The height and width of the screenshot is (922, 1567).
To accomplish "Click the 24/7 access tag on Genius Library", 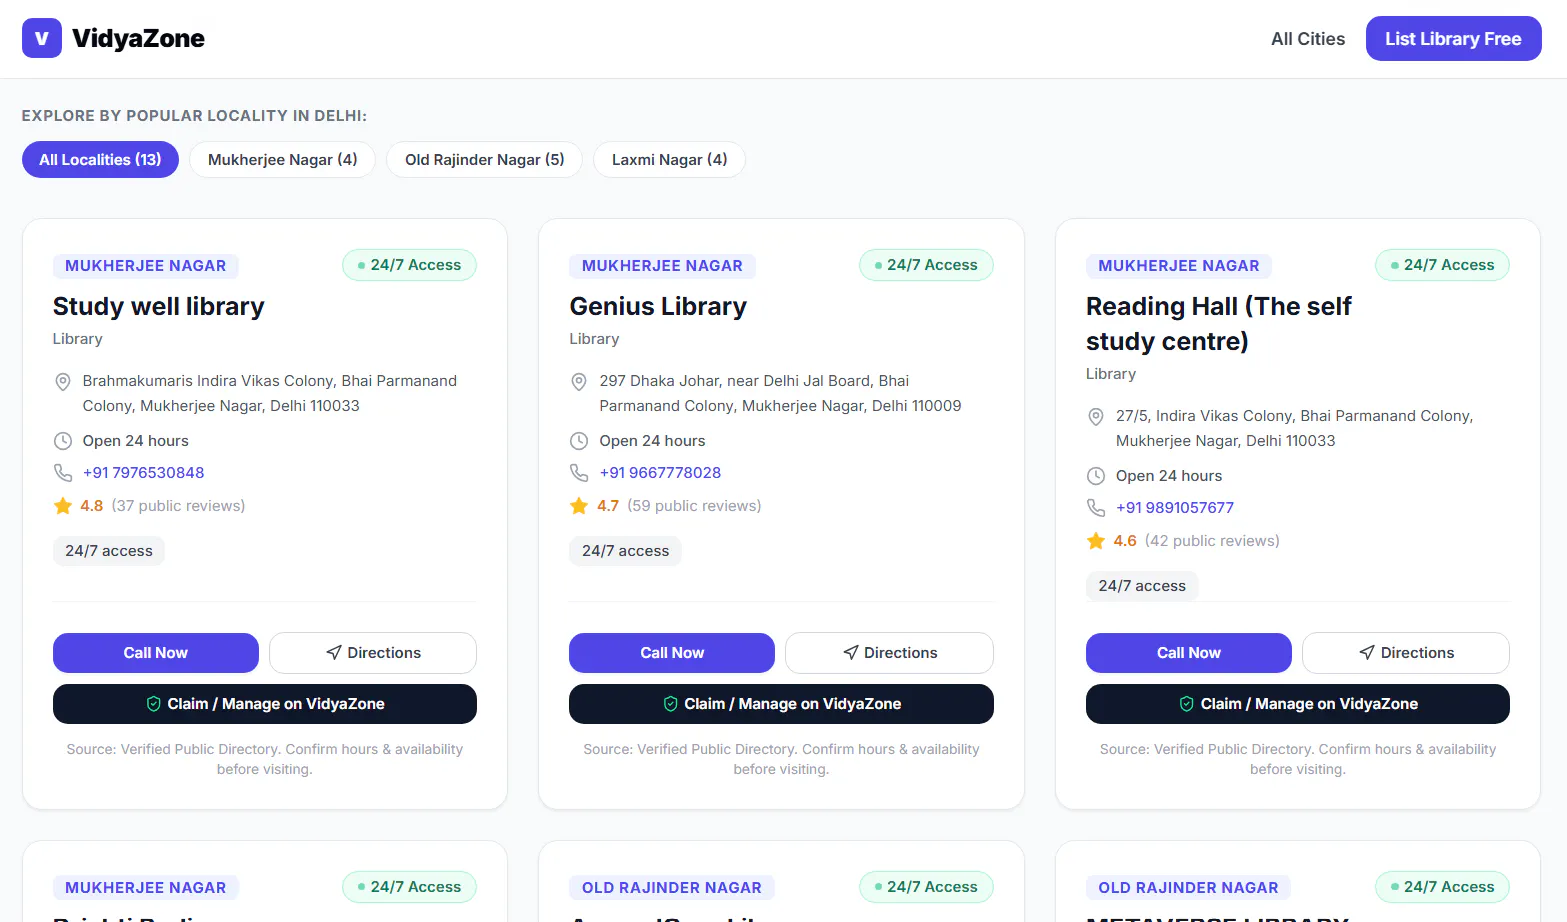I will point(626,551).
